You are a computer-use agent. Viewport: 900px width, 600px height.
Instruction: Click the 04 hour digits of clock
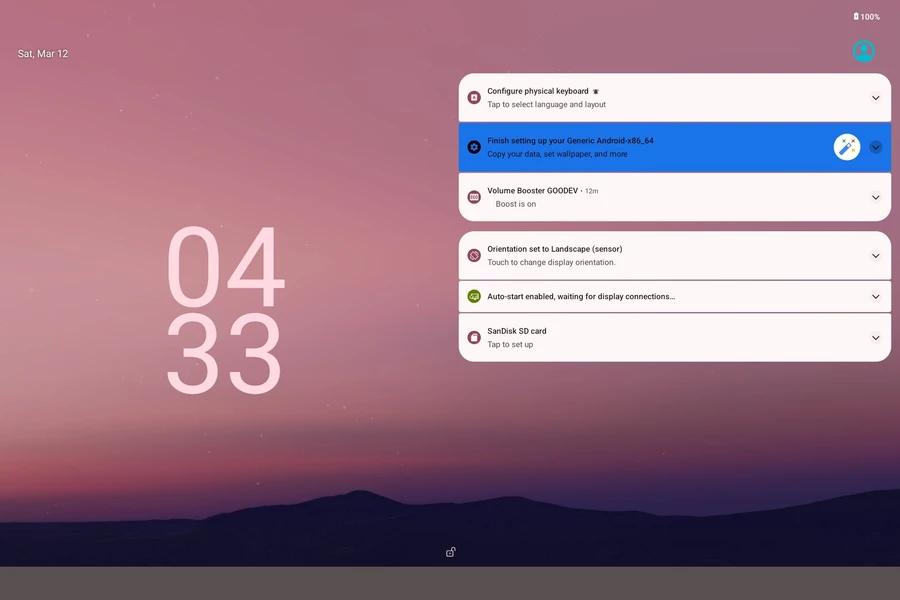(225, 266)
